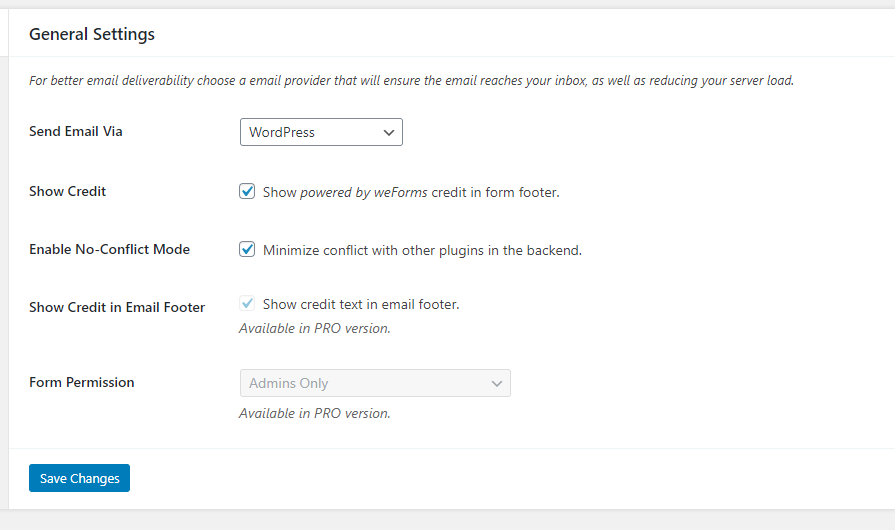Open the Send Email Via dropdown
This screenshot has width=895, height=530.
(320, 132)
